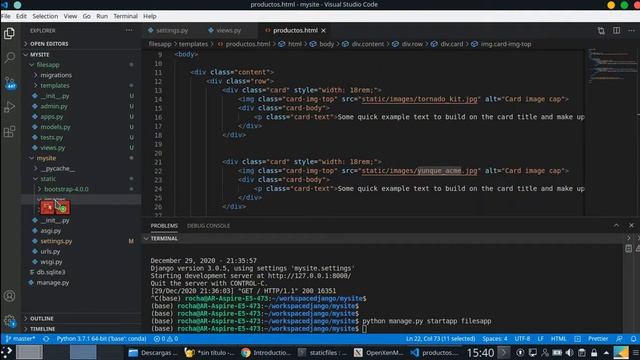Open models.py in explorer
This screenshot has width=640, height=360.
(x=81, y=127)
